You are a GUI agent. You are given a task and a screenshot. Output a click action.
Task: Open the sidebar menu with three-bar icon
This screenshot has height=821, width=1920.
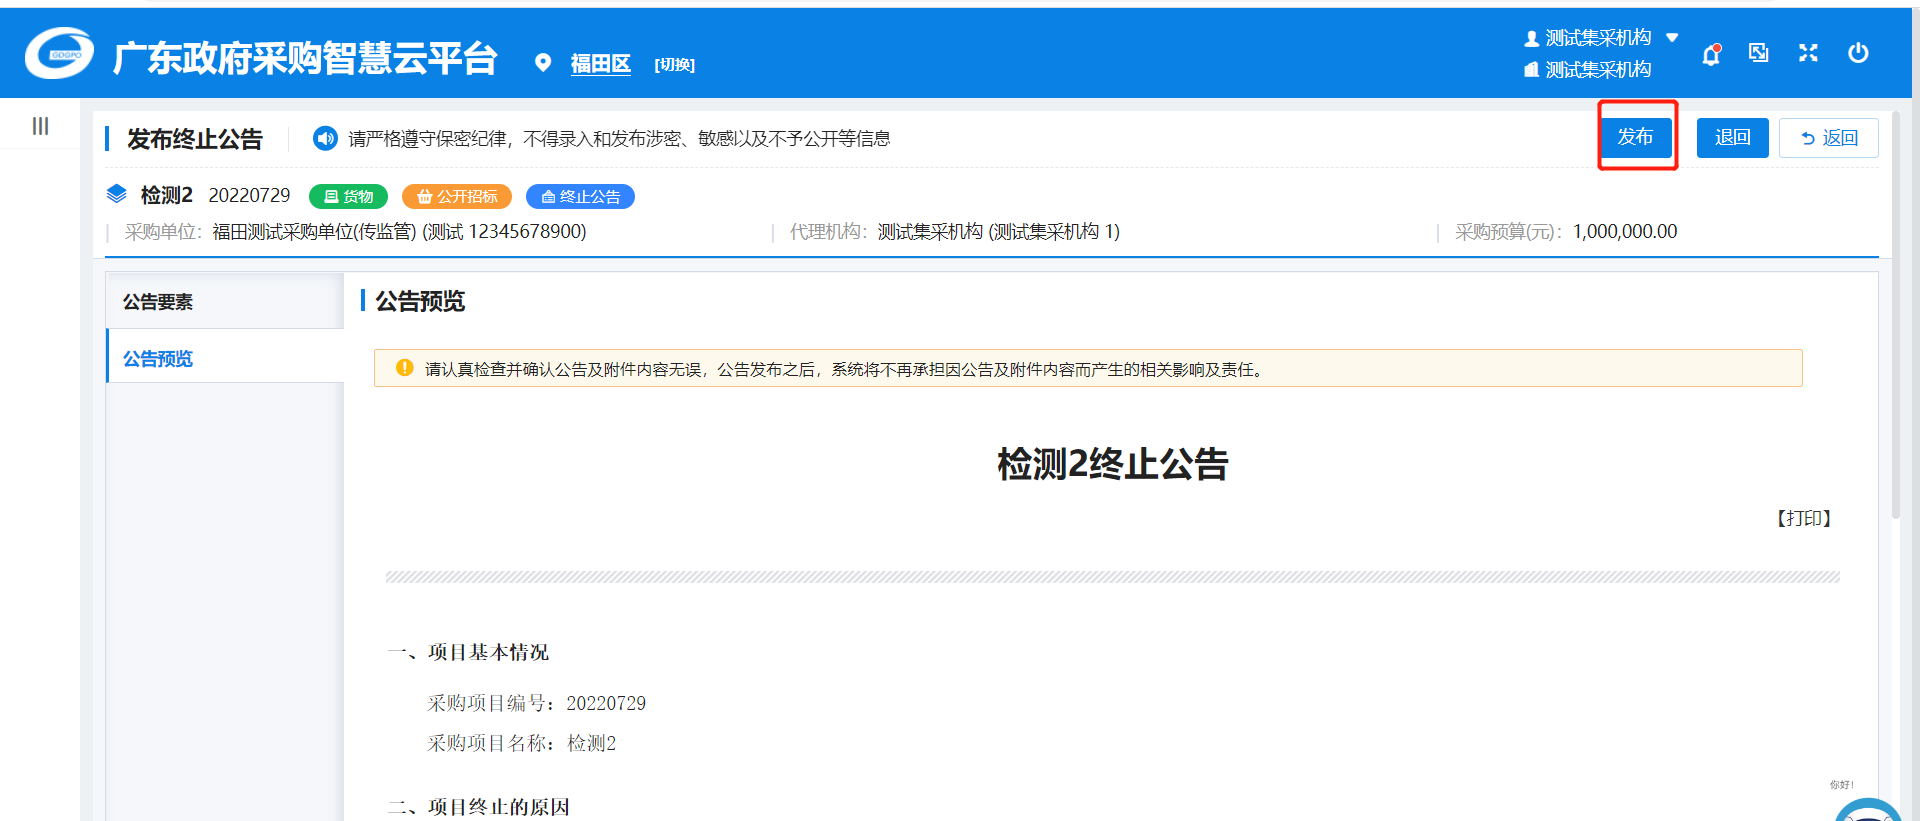click(40, 126)
